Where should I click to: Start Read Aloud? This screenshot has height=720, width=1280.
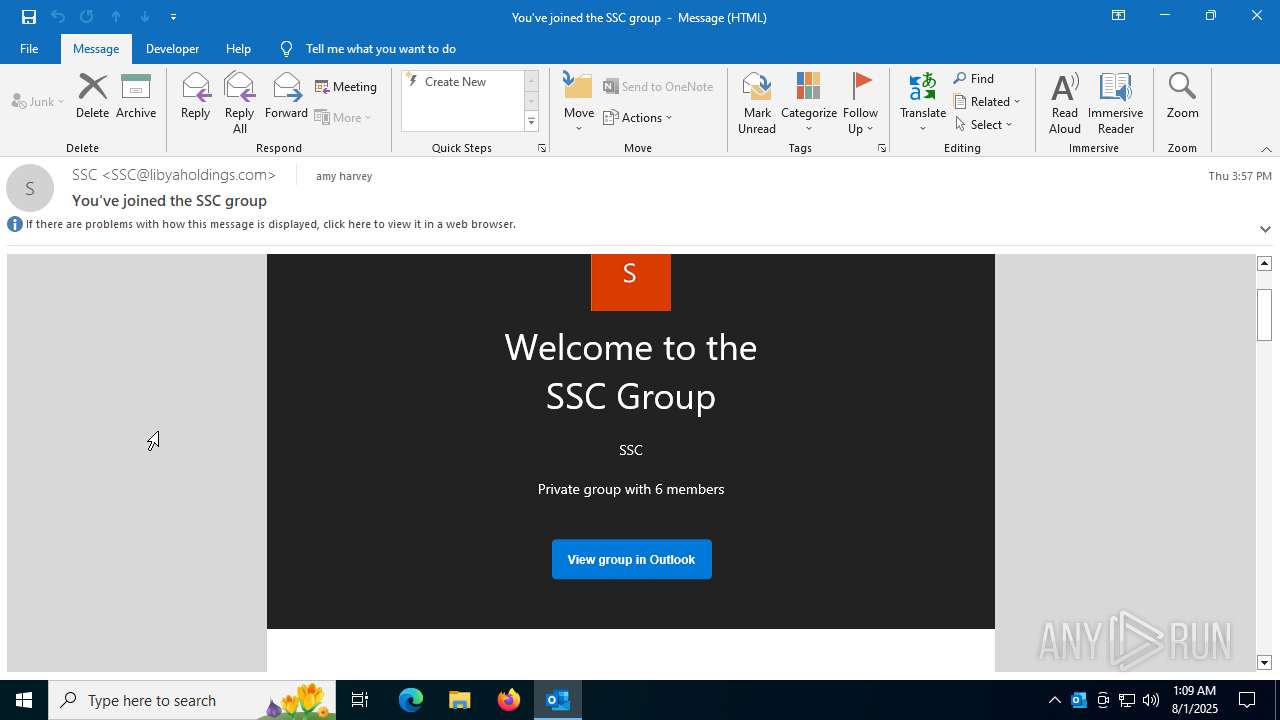click(x=1065, y=103)
